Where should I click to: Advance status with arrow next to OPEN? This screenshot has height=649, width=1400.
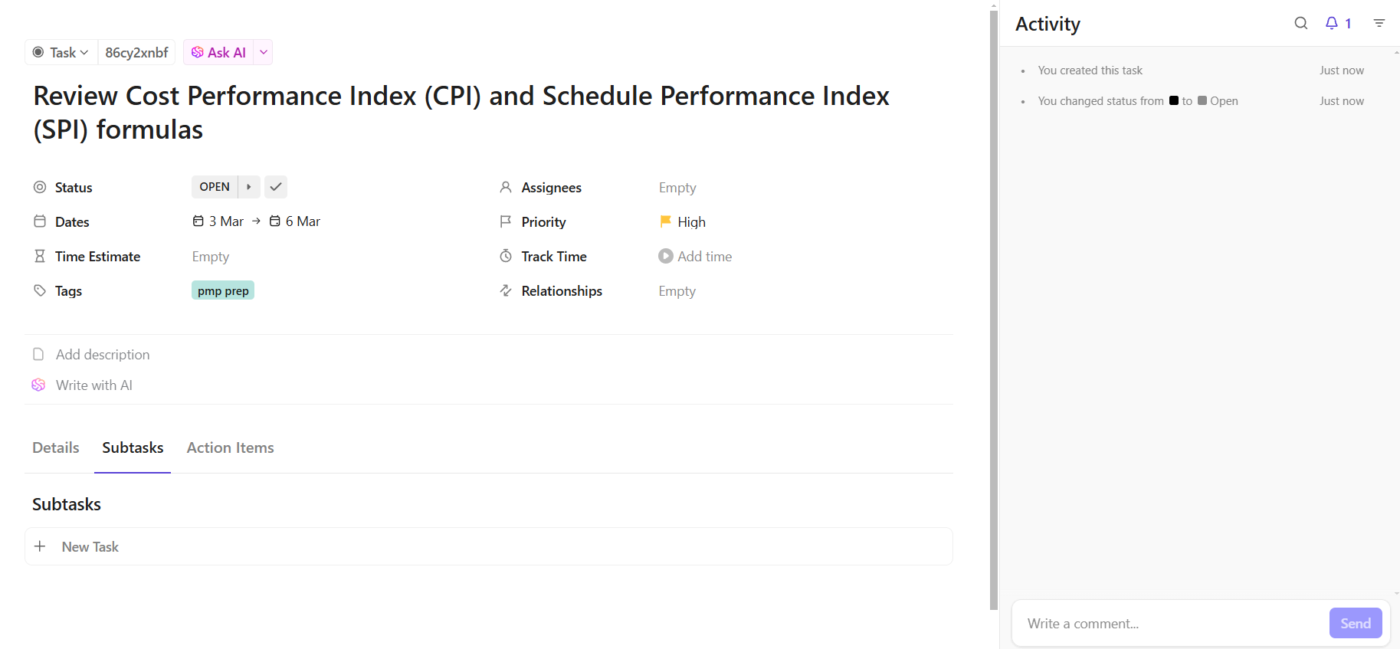249,187
